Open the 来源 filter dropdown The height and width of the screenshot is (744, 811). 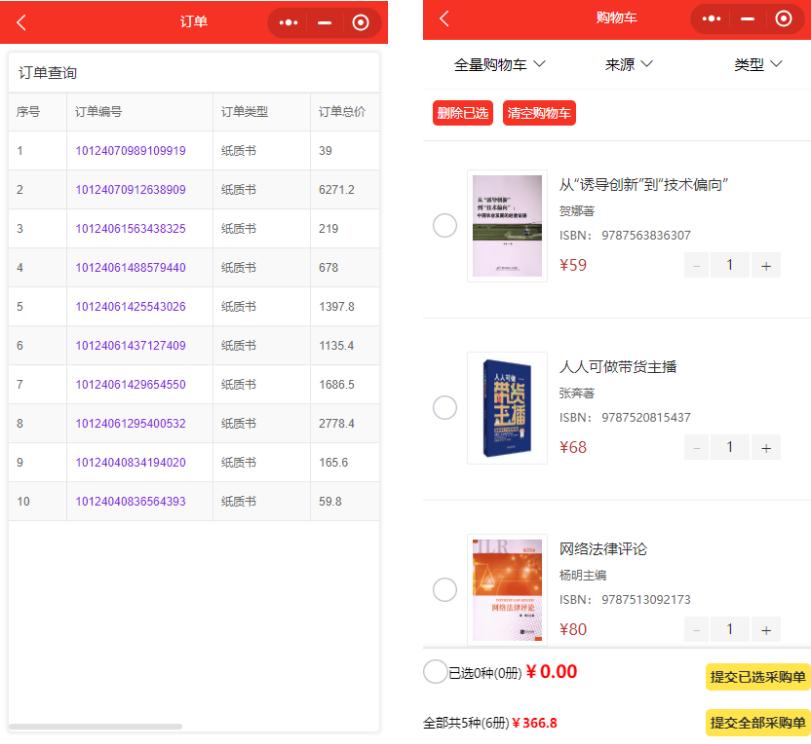pos(629,64)
